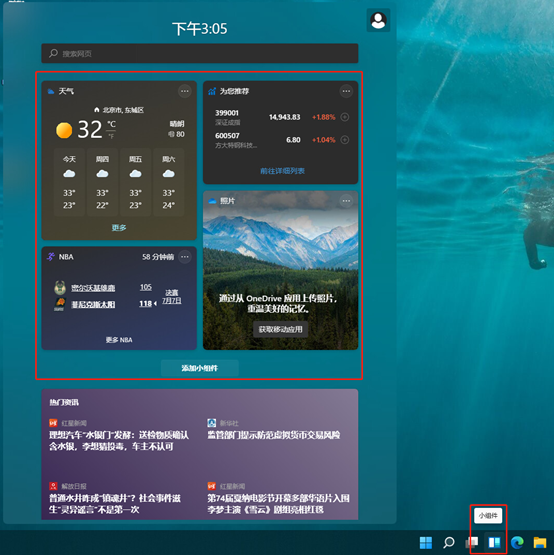Viewport: 554px width, 555px height.
Task: Switch the temperature unit to °F
Action: point(111,136)
